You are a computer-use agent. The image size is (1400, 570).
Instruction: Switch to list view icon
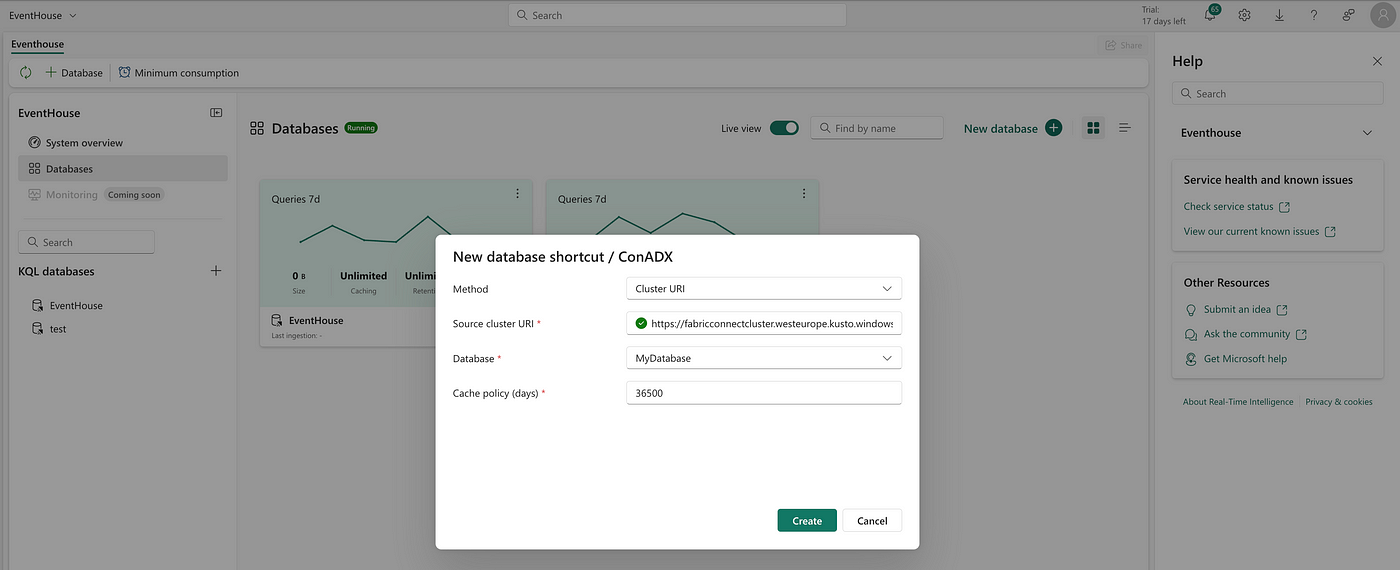[x=1125, y=128]
